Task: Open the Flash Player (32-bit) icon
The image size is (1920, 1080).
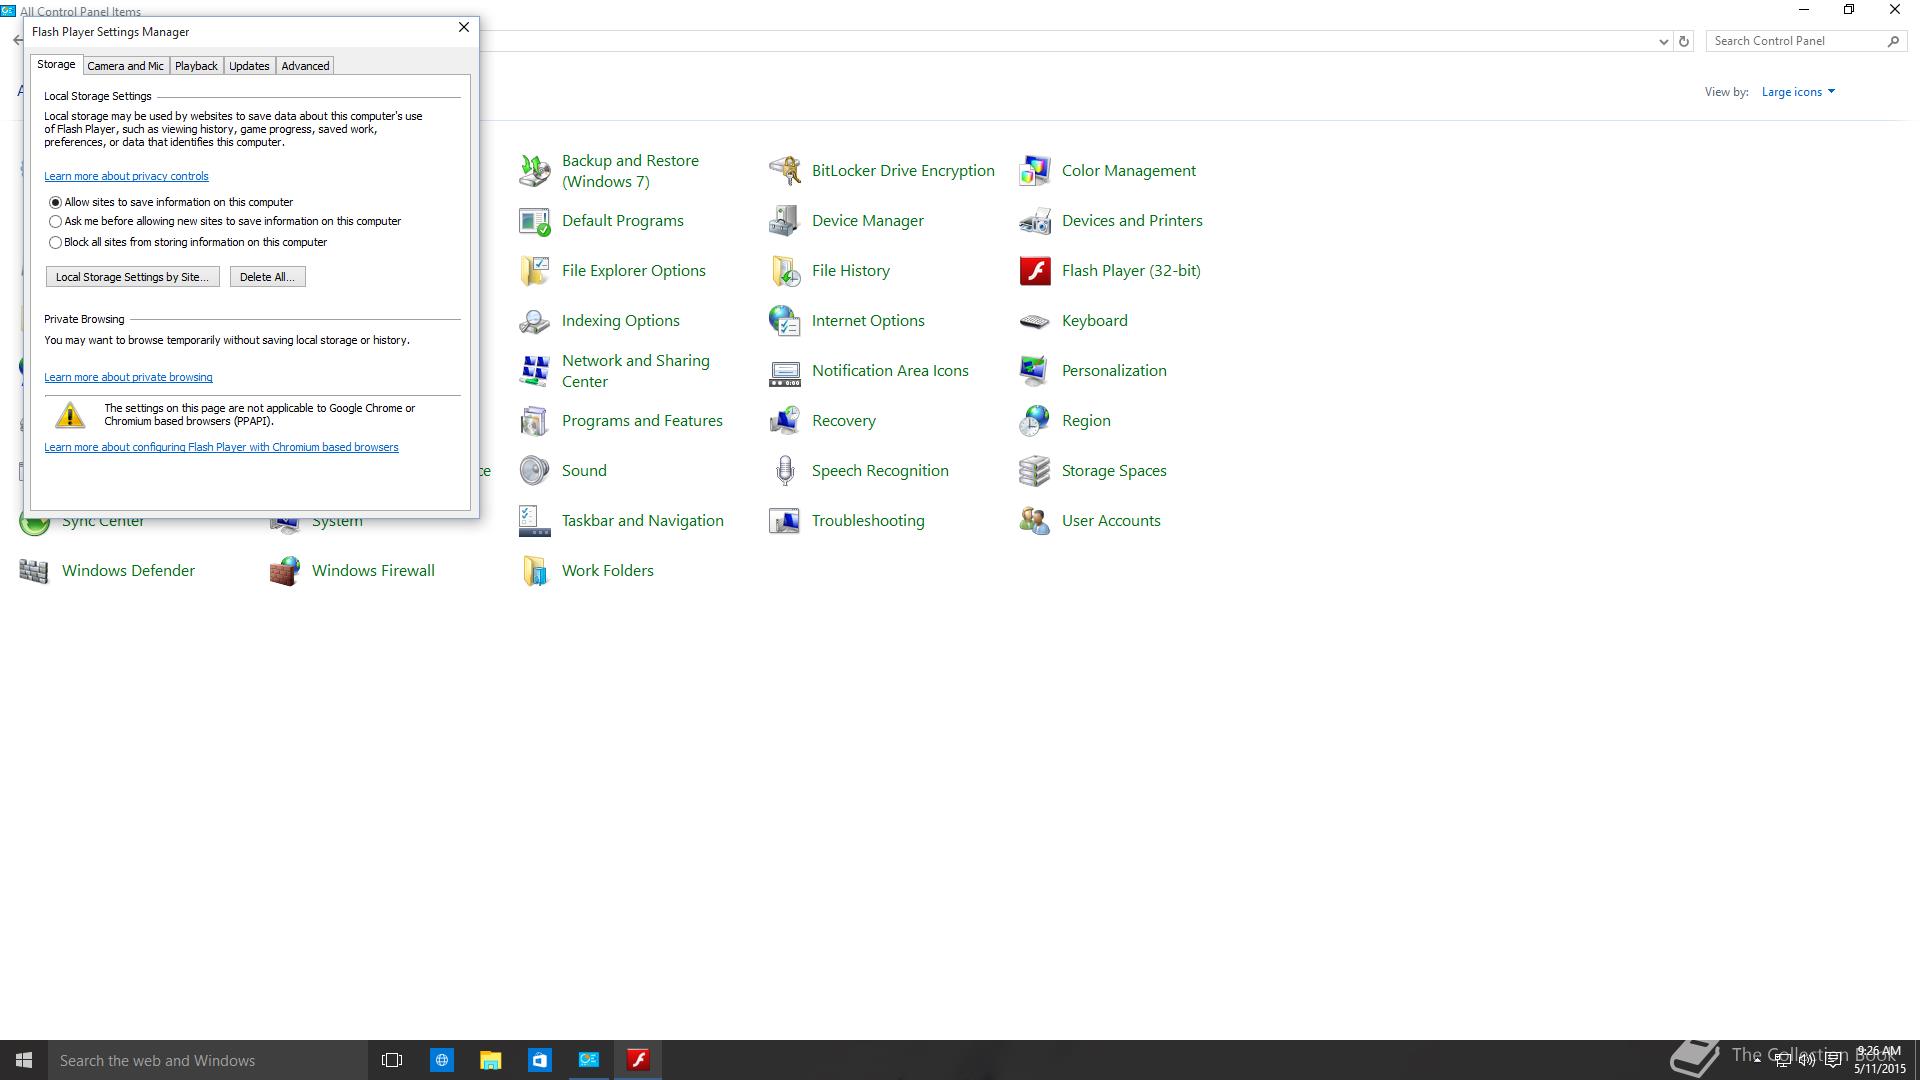Action: click(x=1034, y=271)
